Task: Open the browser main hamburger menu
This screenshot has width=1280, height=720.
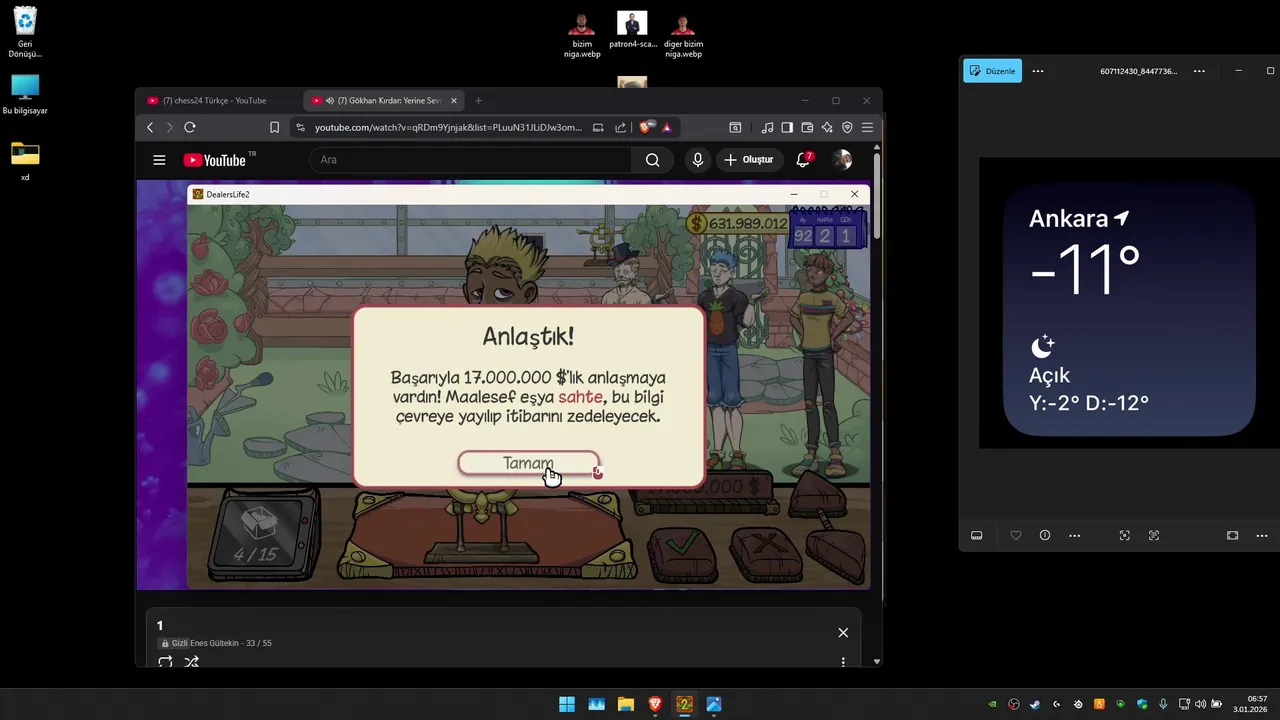Action: tap(867, 128)
